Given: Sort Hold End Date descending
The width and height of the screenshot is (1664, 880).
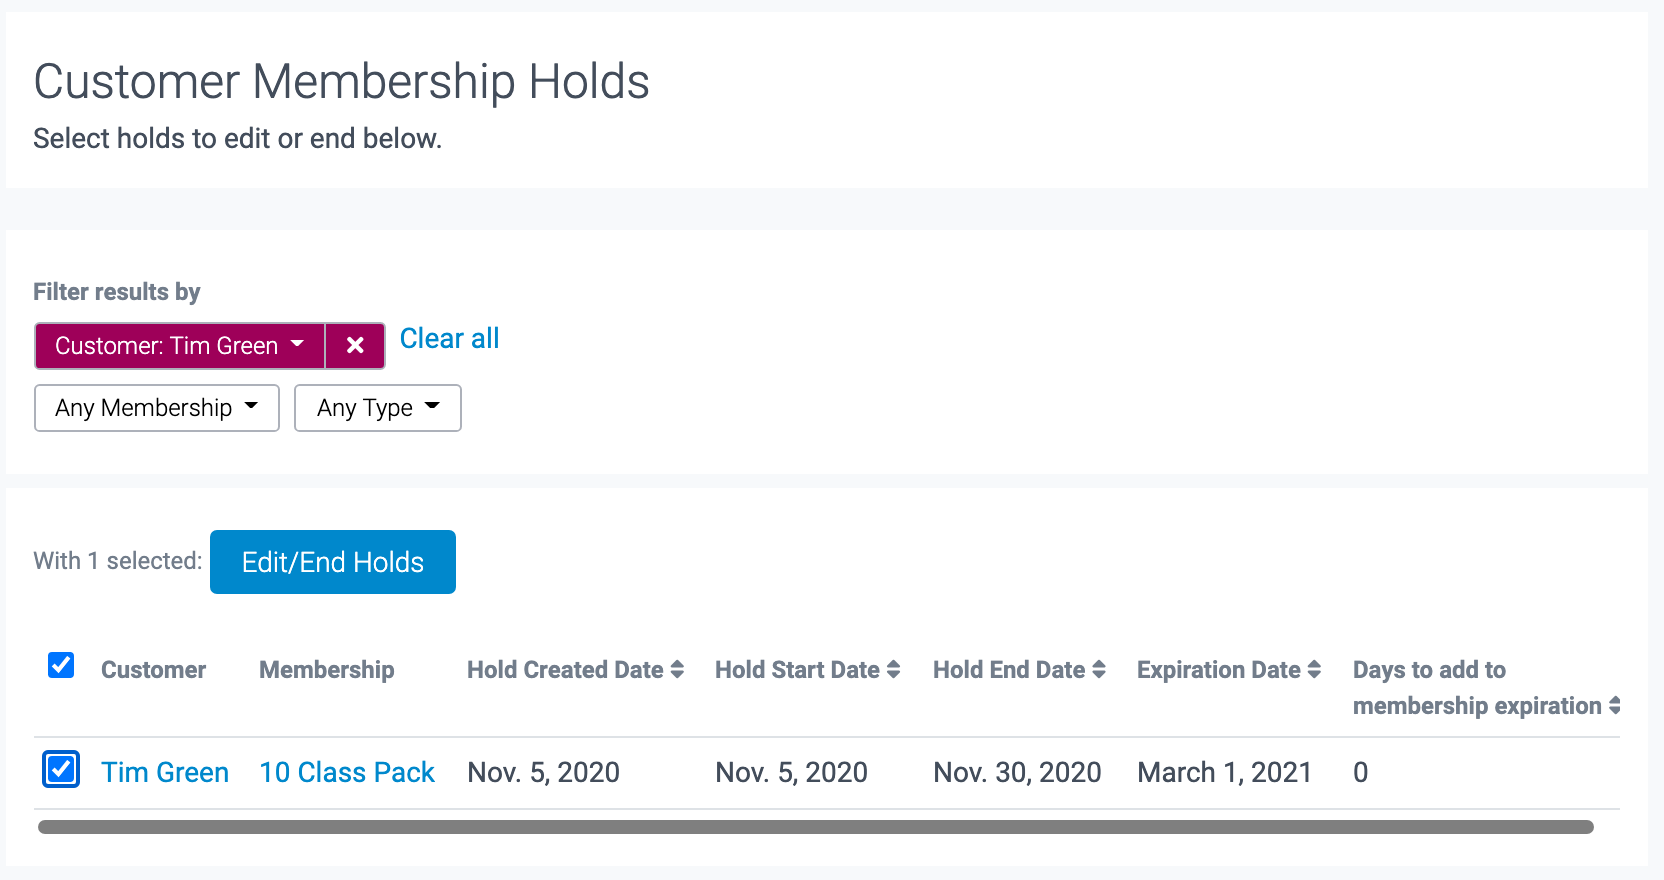Looking at the screenshot, I should point(1100,676).
